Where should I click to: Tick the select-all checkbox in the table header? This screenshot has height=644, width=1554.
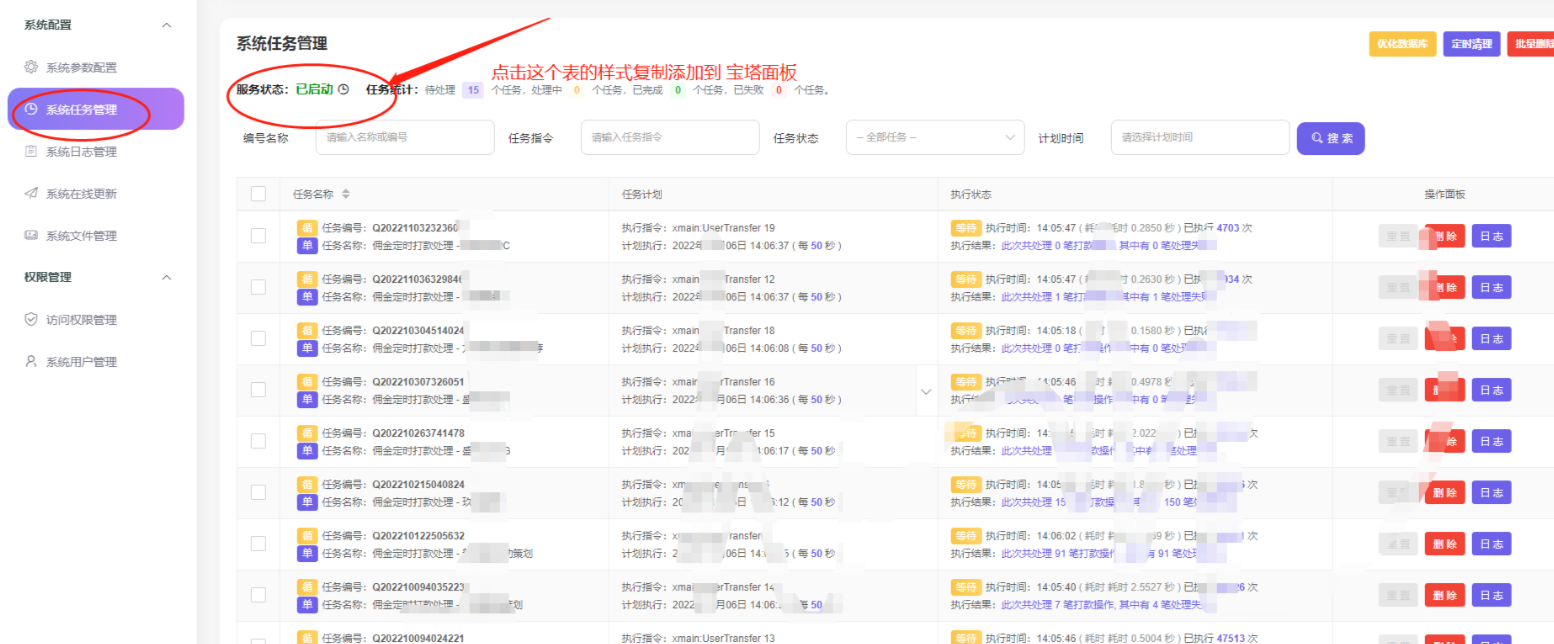[259, 194]
